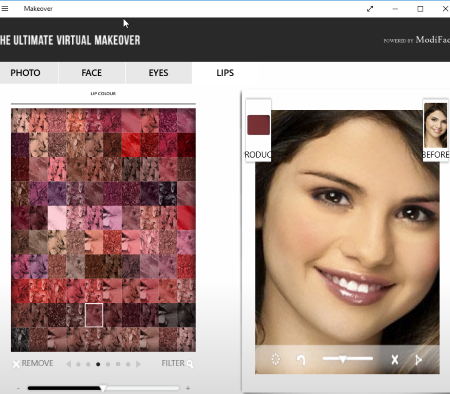
Task: Select the sixth page dot indicator
Action: [x=128, y=364]
